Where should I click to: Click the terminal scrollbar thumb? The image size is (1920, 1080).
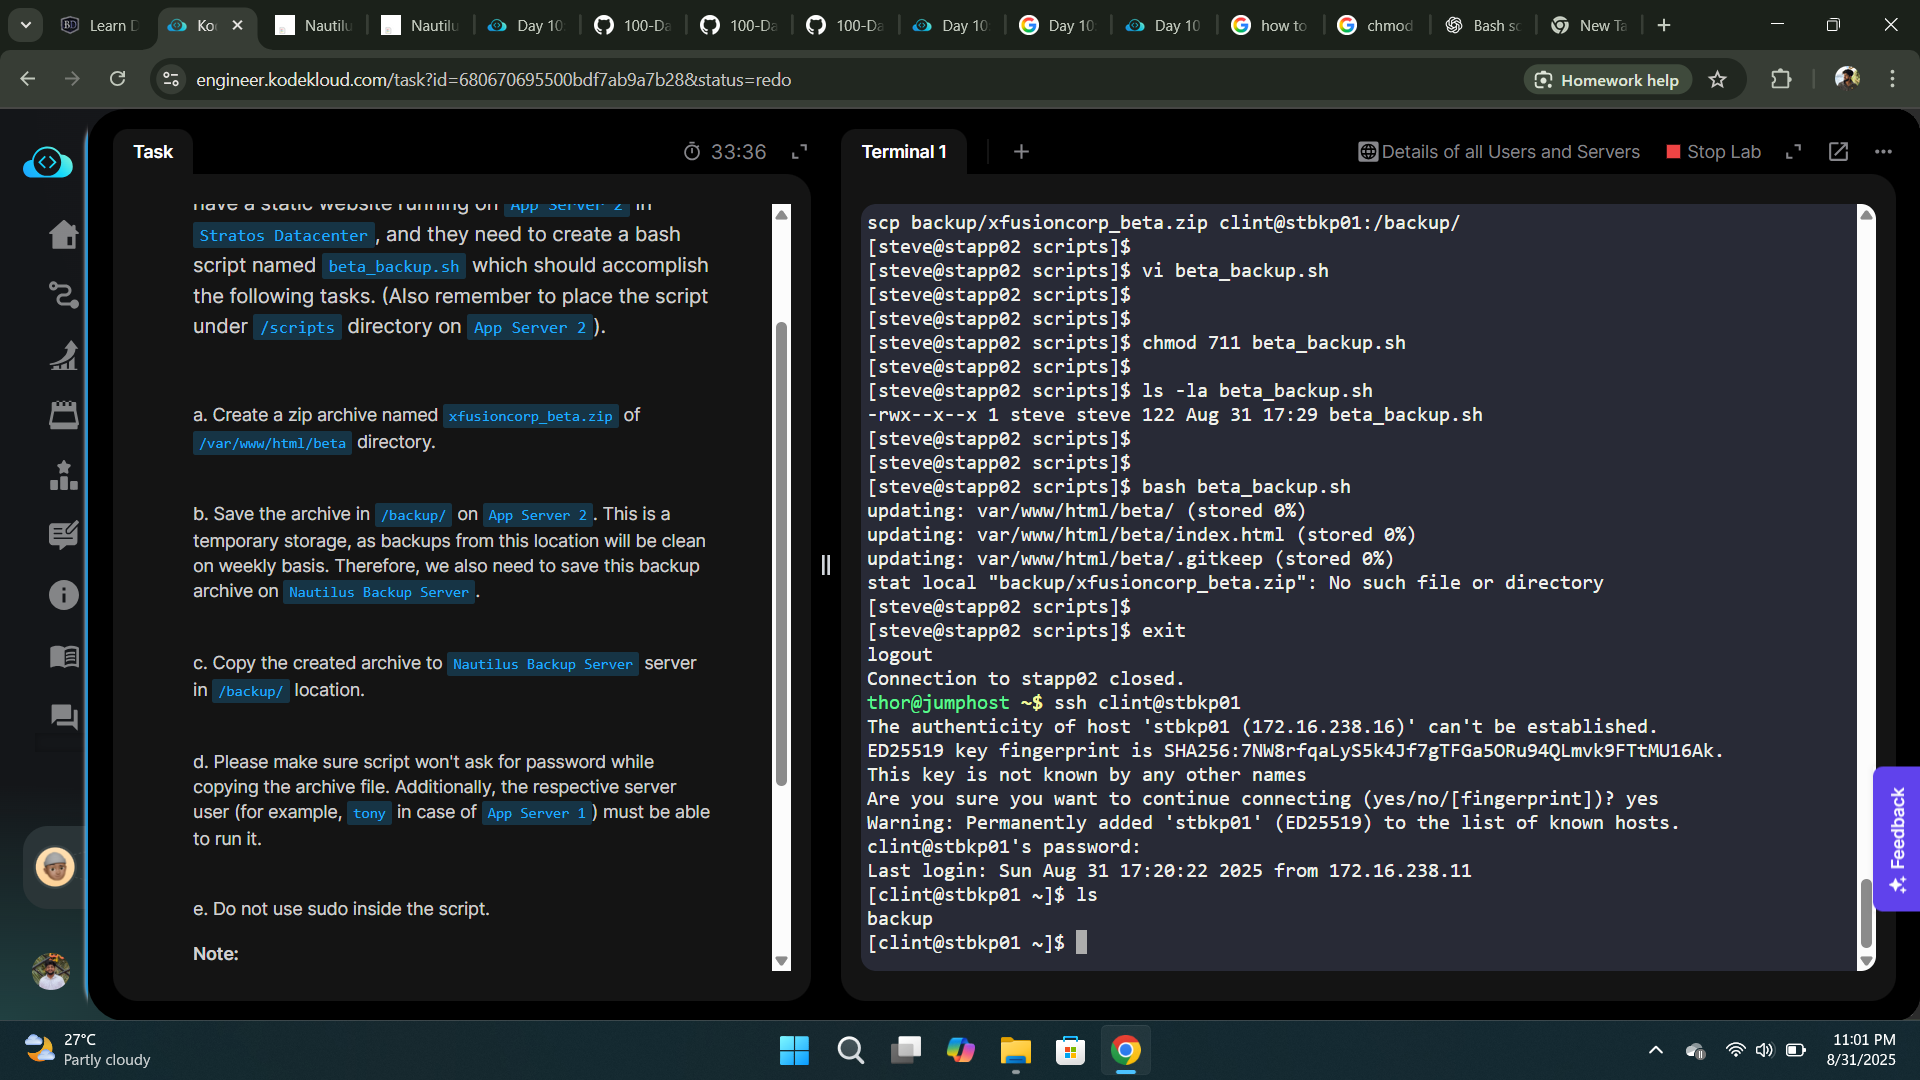1865,914
